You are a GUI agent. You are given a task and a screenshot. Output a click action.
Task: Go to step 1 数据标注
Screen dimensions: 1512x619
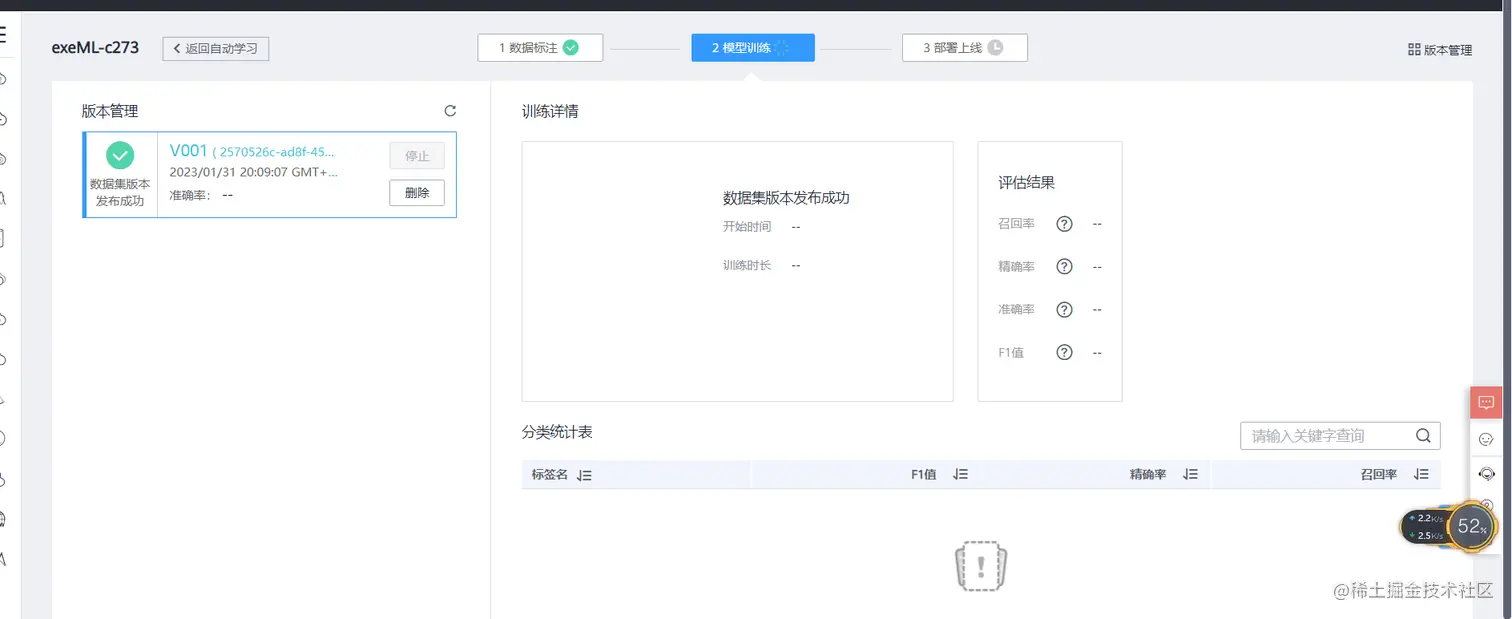(x=540, y=48)
